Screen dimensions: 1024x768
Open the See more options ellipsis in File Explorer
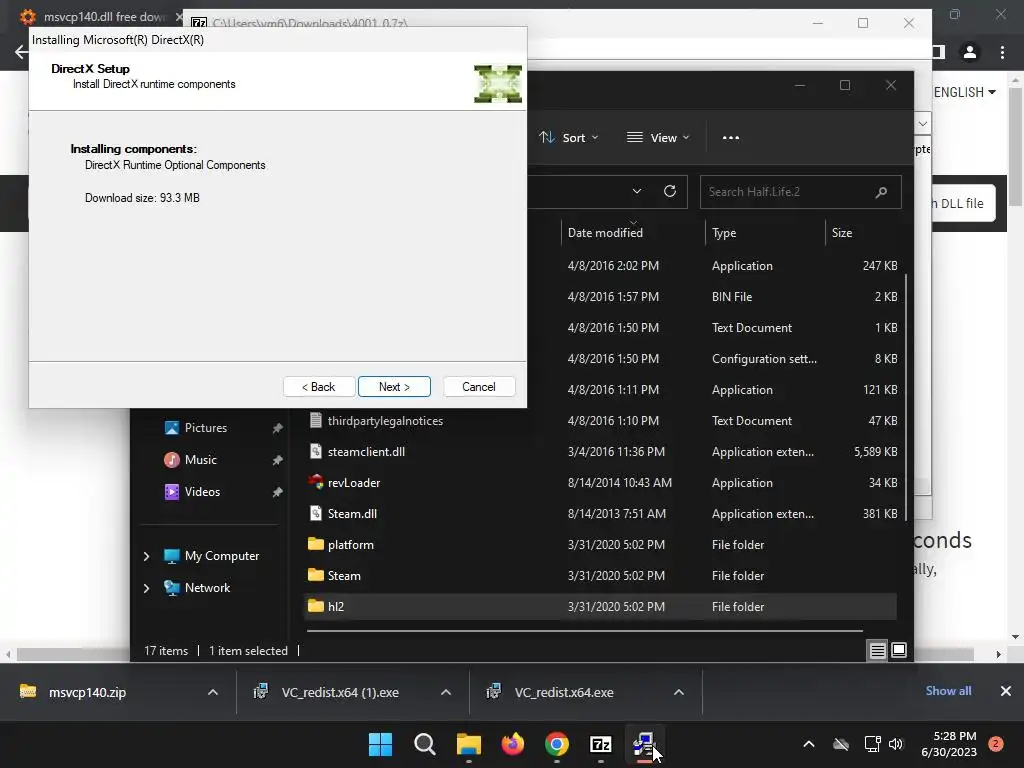click(731, 138)
